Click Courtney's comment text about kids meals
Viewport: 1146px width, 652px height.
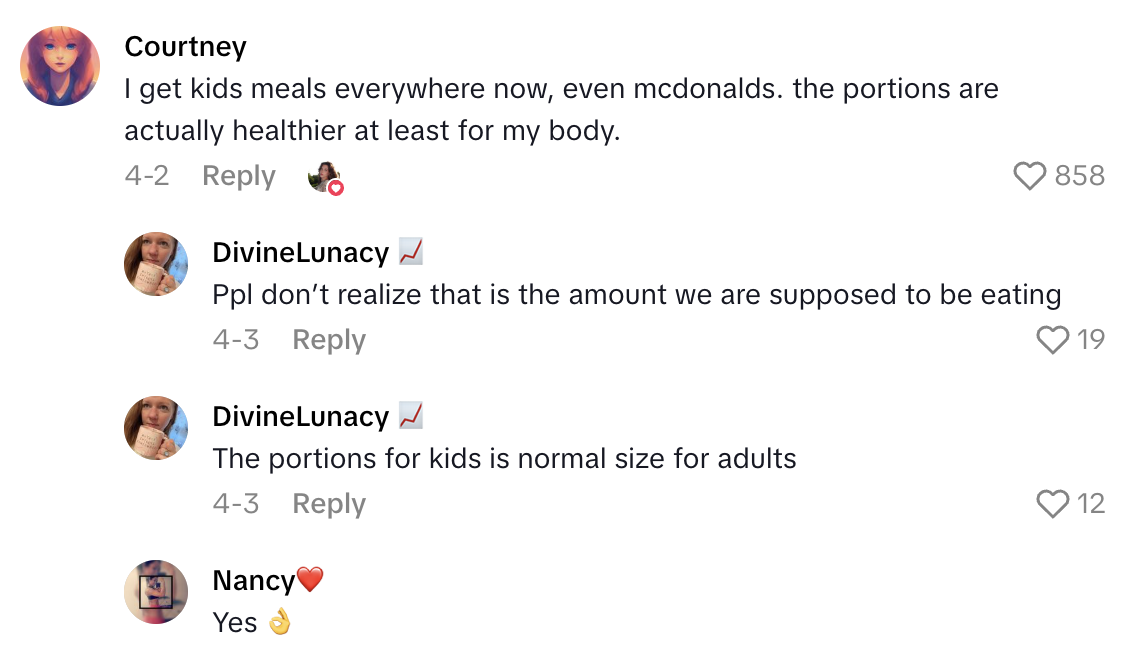(x=560, y=109)
